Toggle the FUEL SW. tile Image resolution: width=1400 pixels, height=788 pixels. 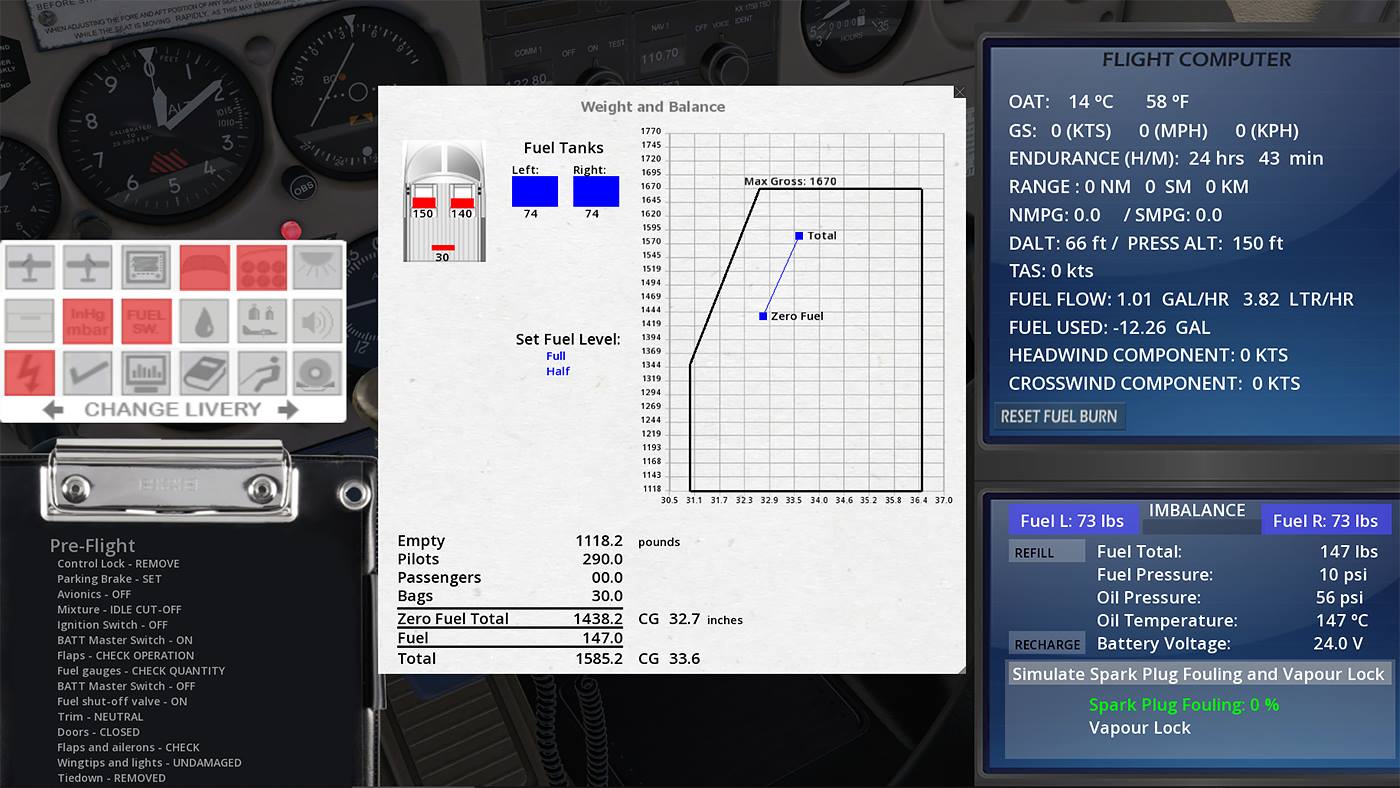(146, 321)
